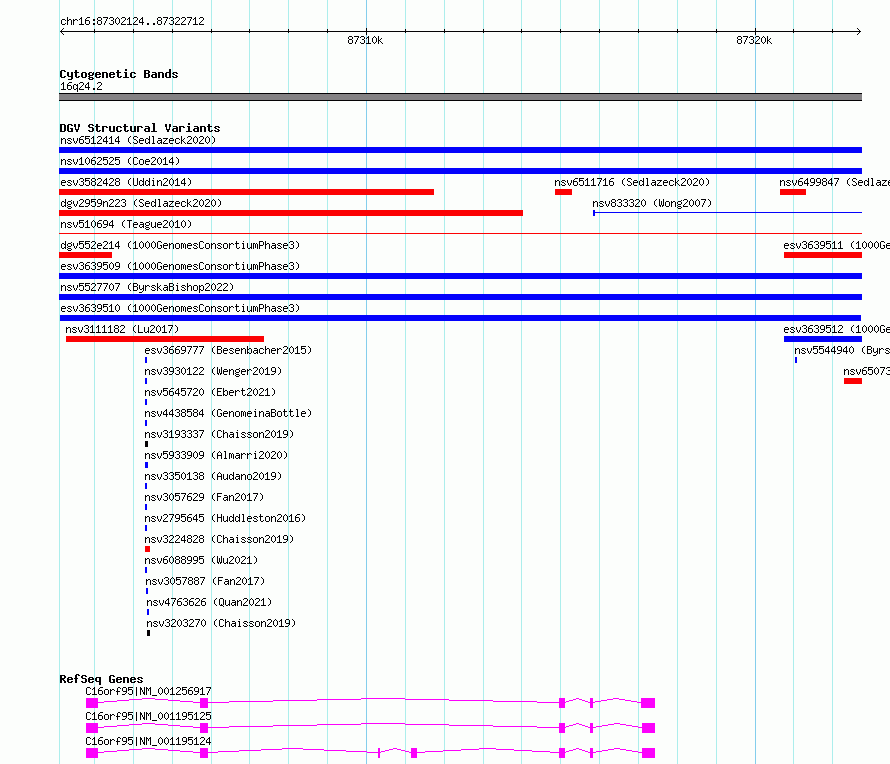Select the esv3639511 red bar
The image size is (890, 764).
tap(823, 255)
